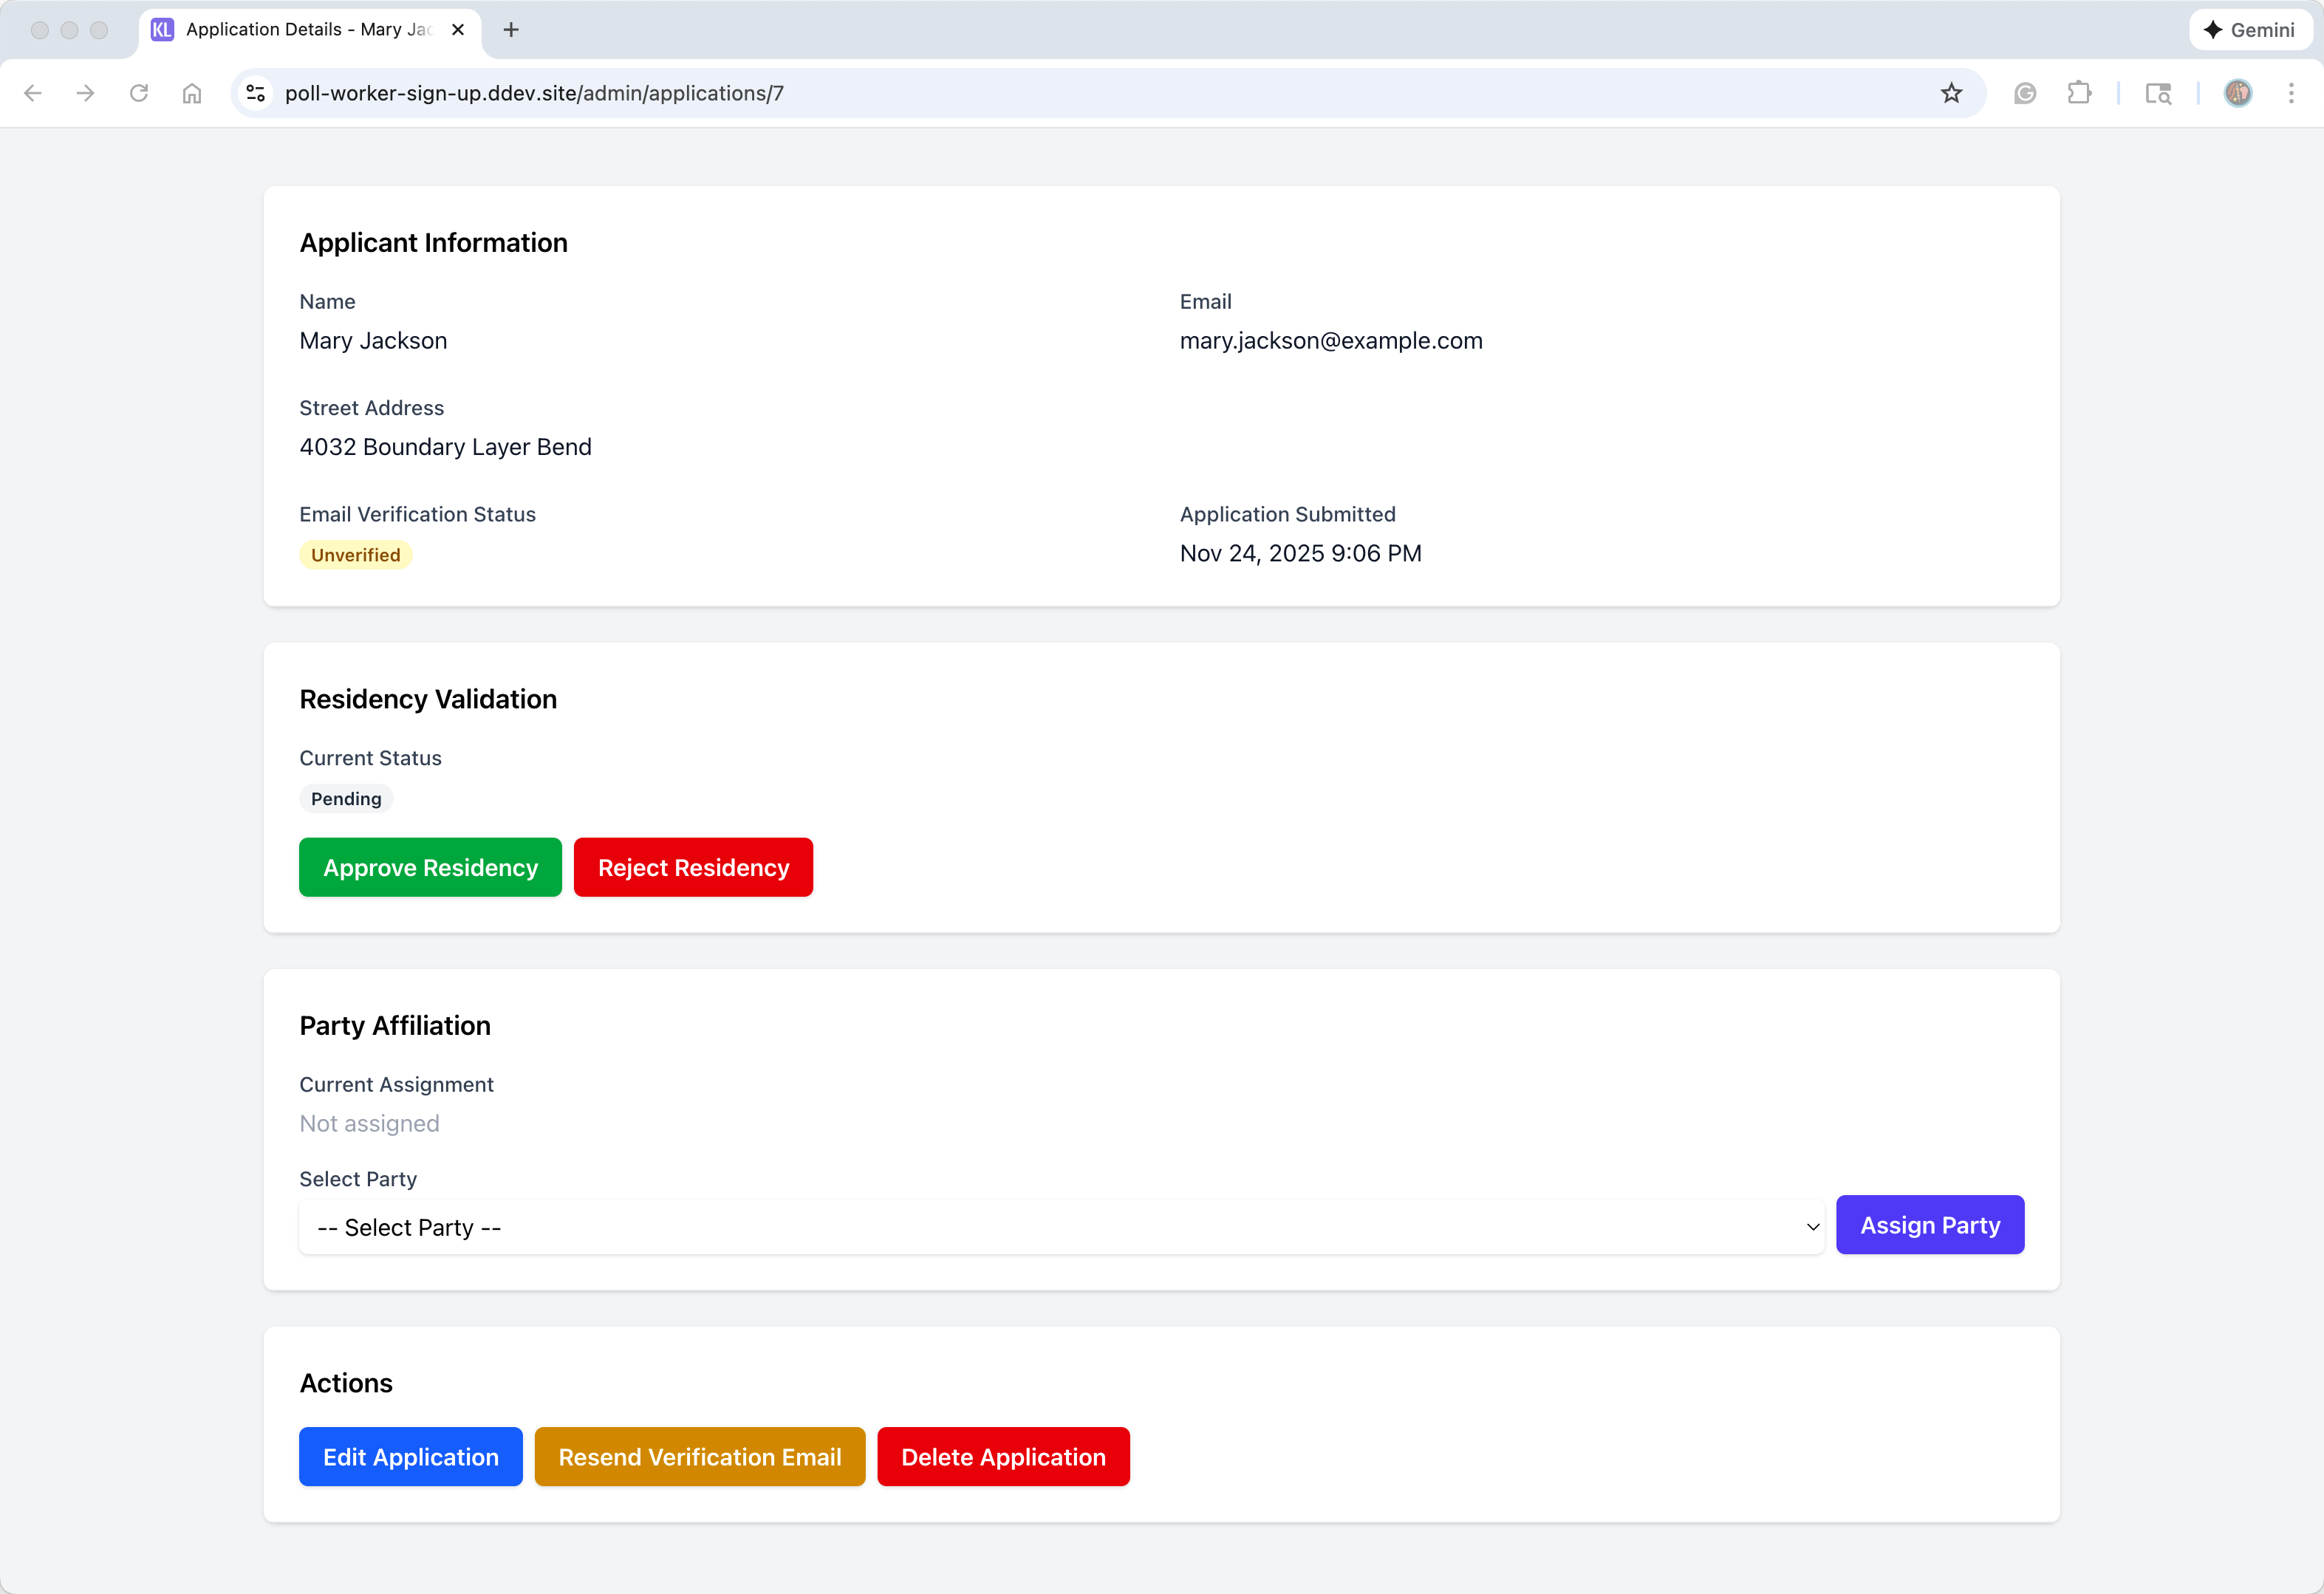Resend Verification Email to applicant

699,1457
